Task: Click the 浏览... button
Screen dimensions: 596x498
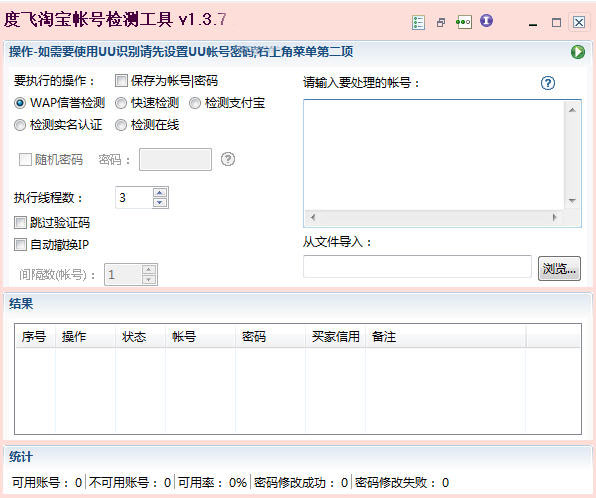Action: click(559, 269)
